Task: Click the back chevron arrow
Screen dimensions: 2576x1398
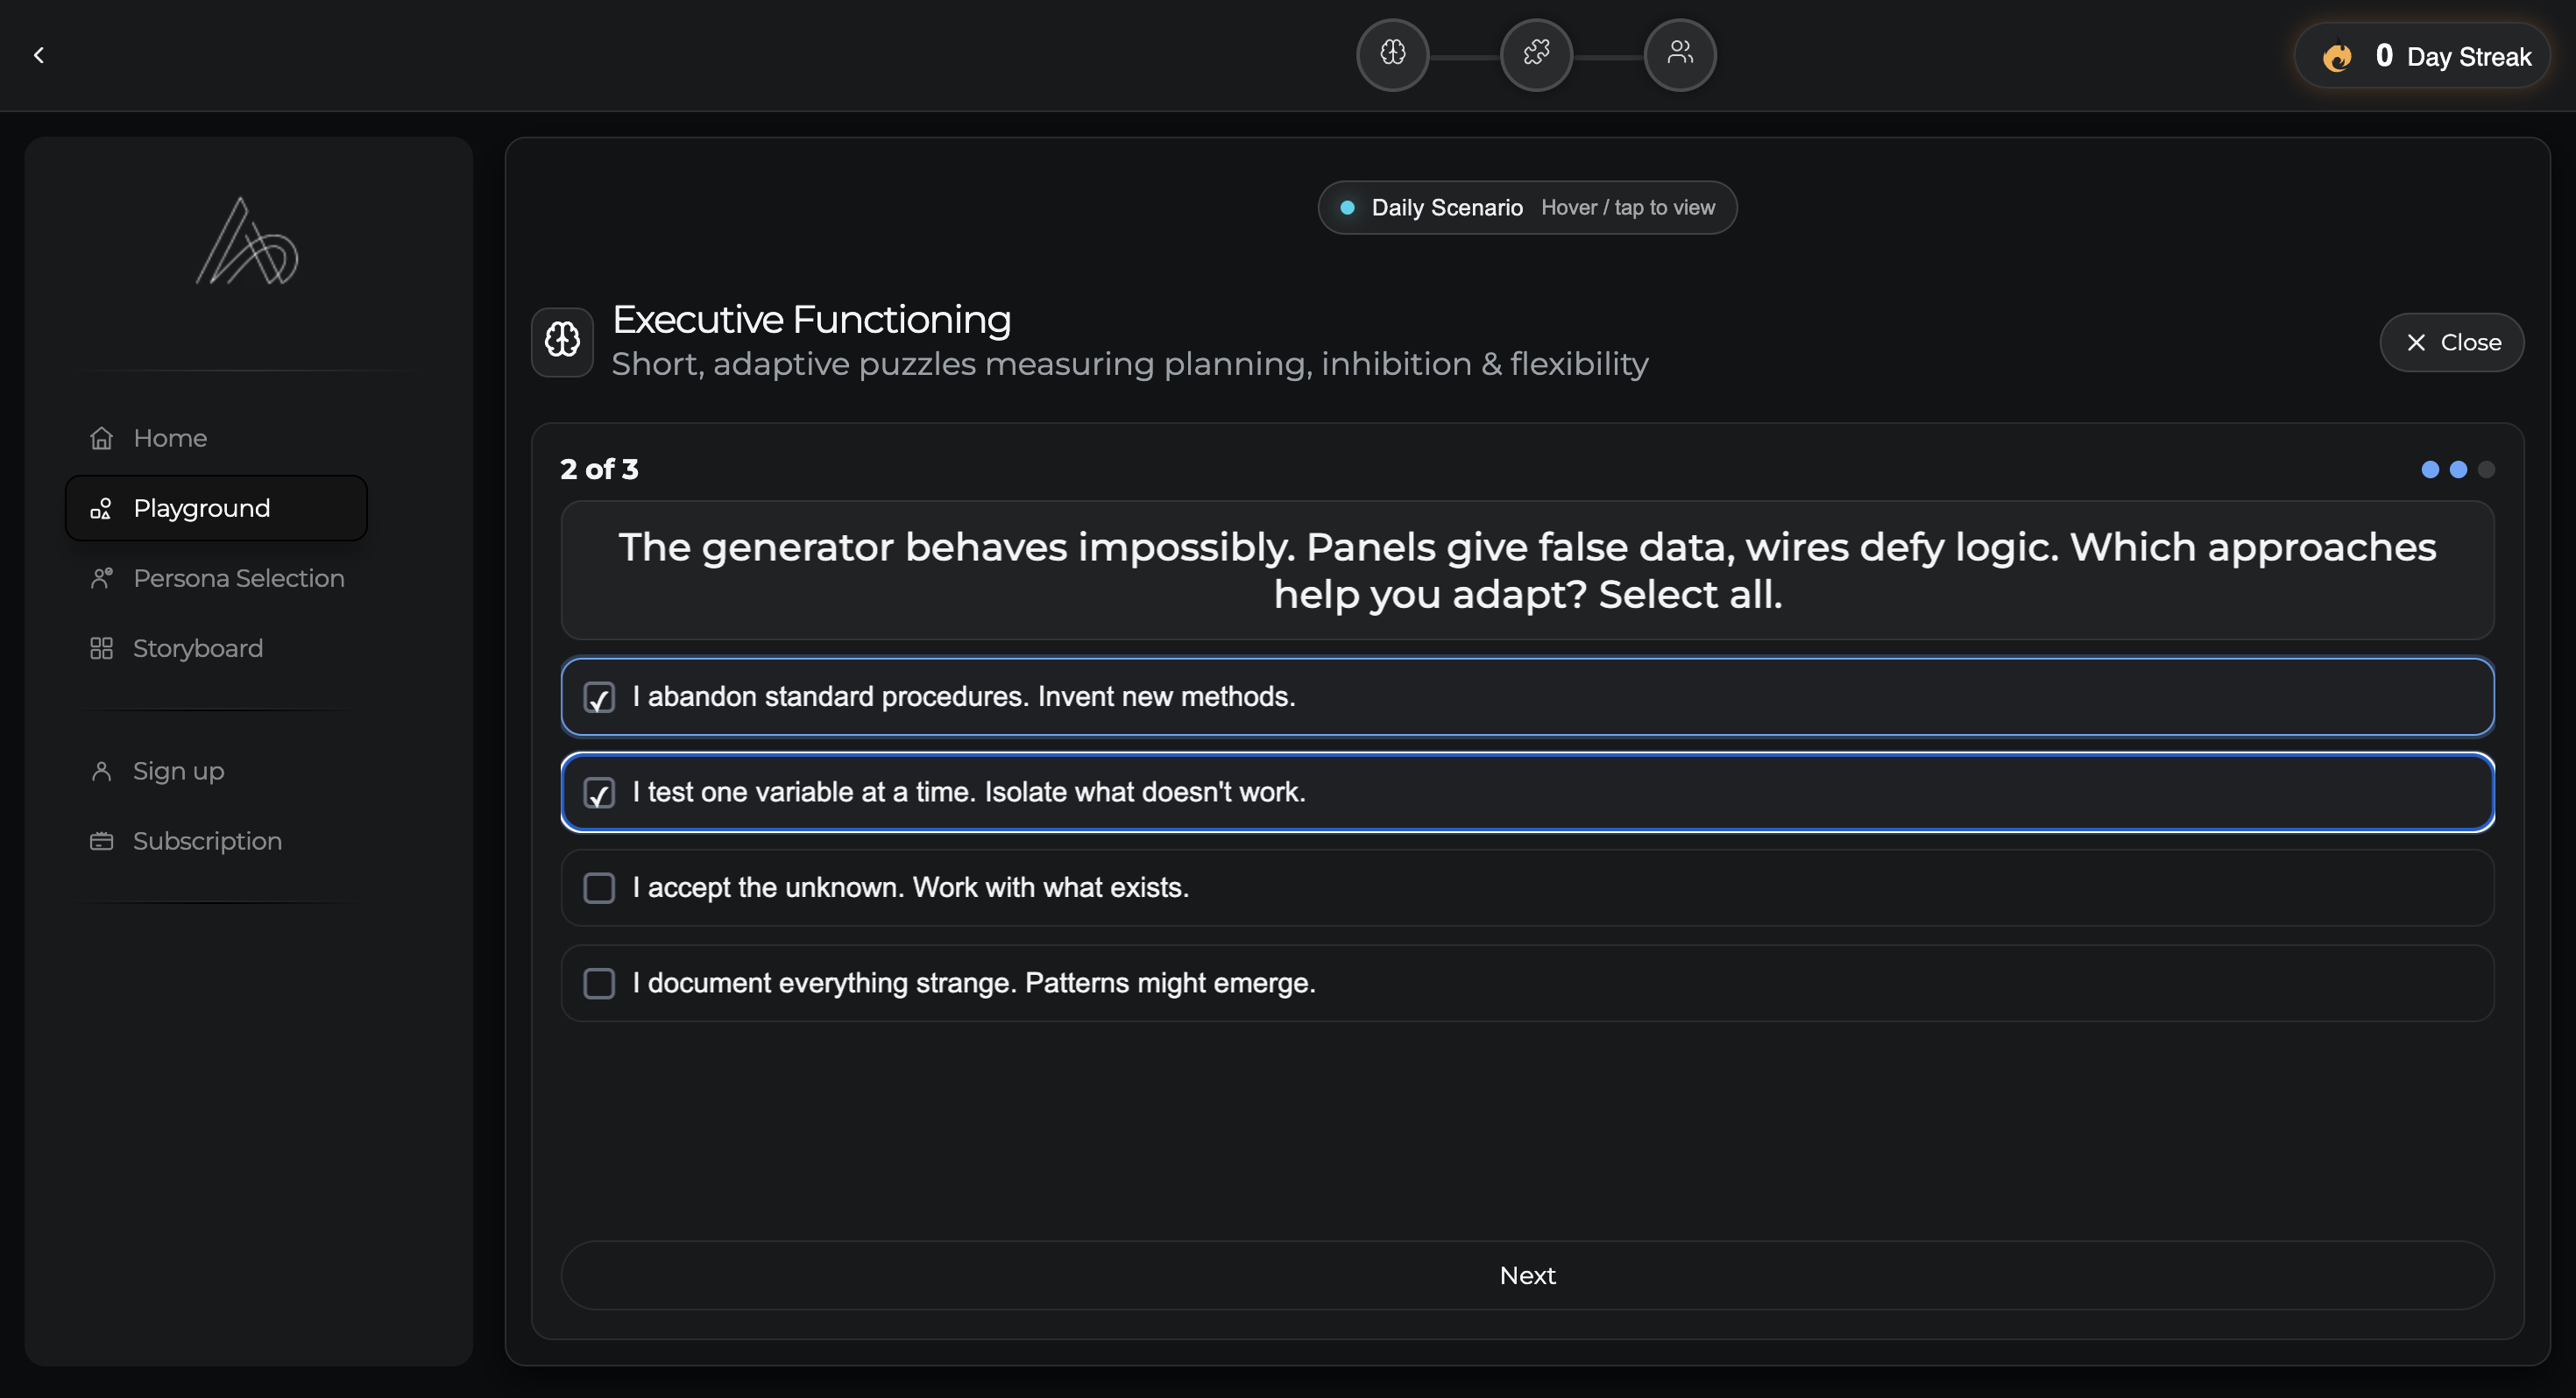Action: [x=39, y=55]
